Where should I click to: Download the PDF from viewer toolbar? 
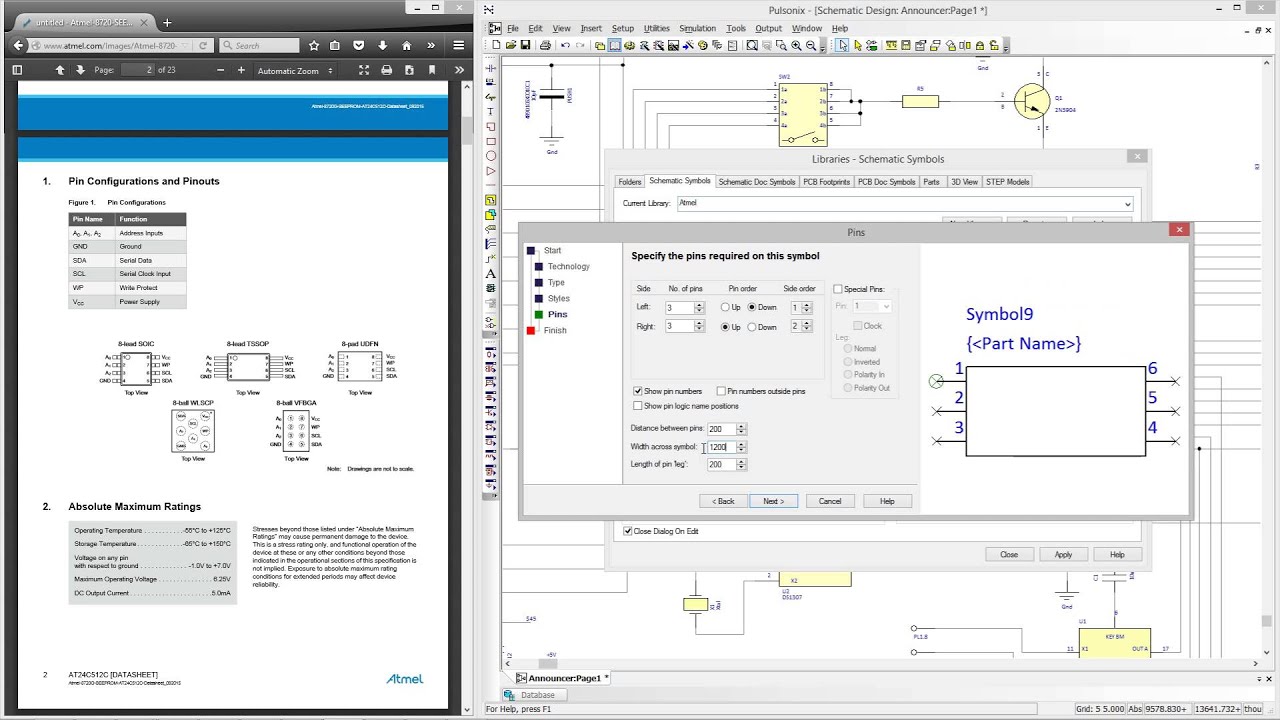(x=410, y=70)
